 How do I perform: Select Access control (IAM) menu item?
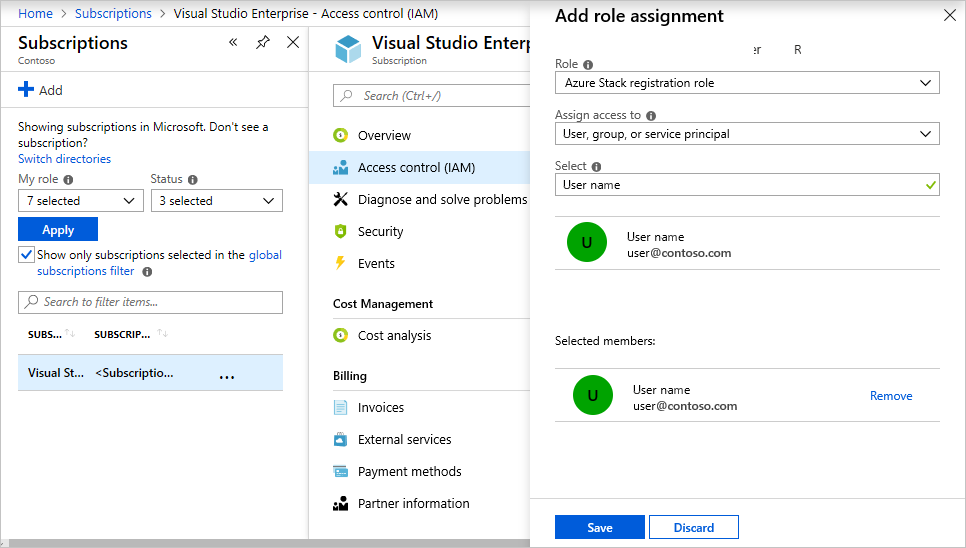coord(416,168)
